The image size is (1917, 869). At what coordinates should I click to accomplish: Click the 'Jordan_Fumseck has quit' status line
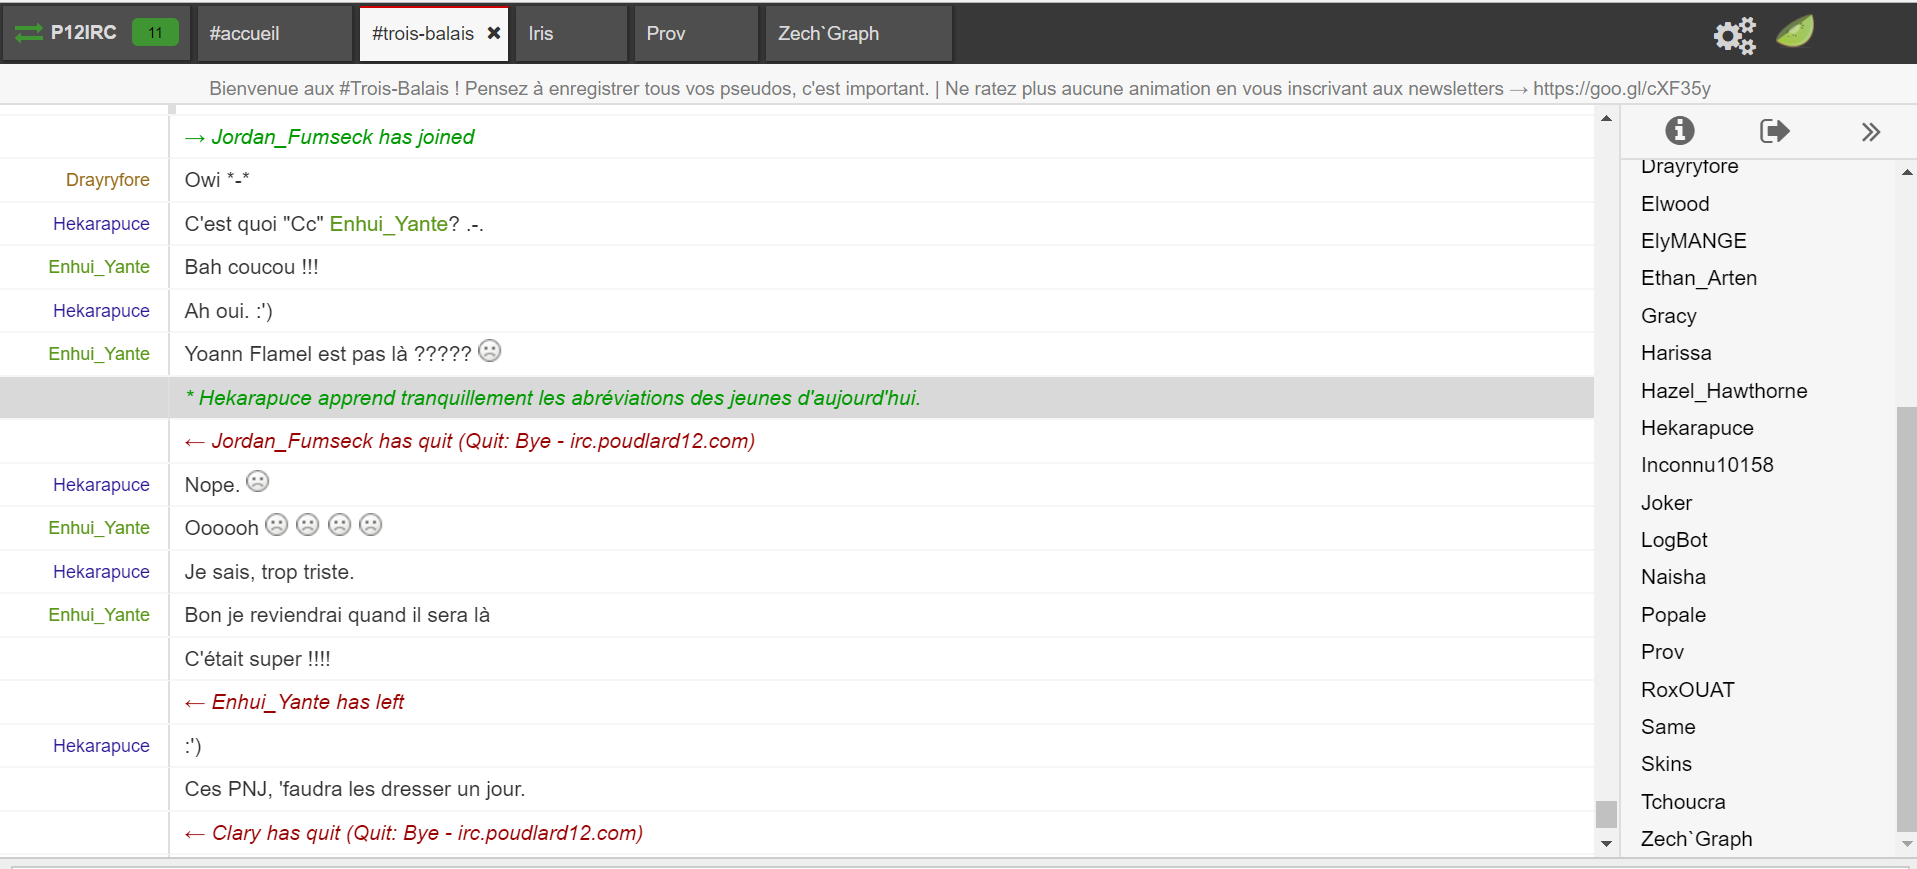pyautogui.click(x=469, y=441)
